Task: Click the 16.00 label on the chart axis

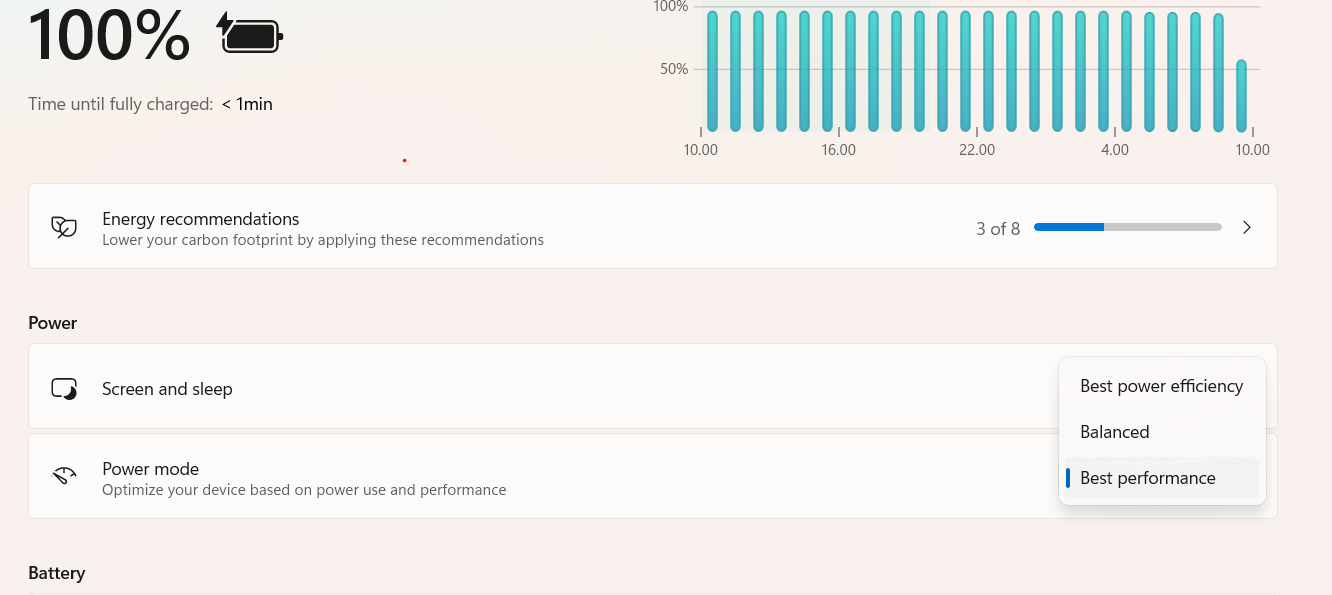Action: [838, 150]
